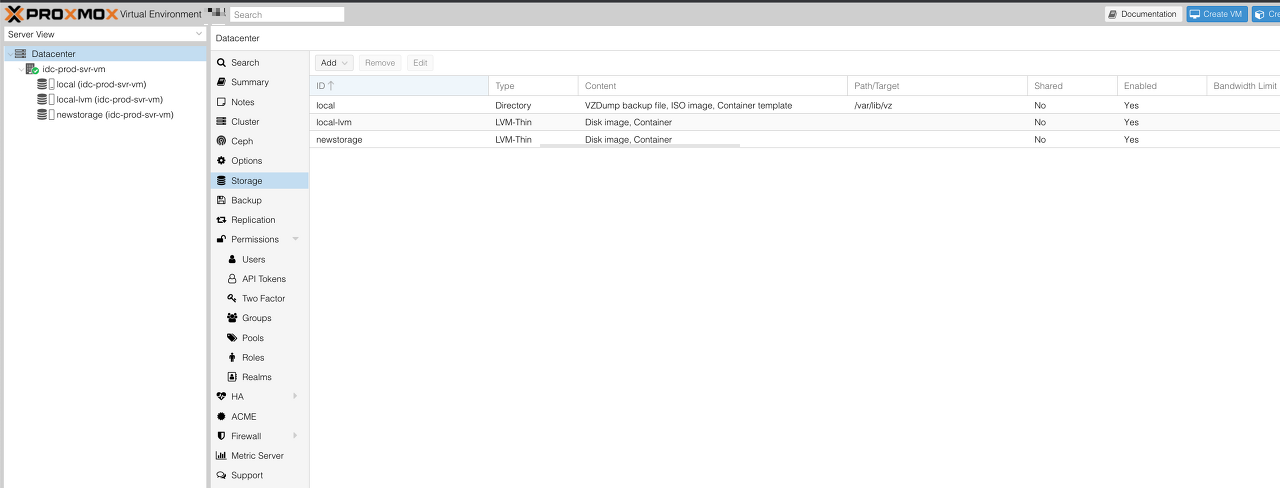The height and width of the screenshot is (488, 1280).
Task: Click the Search magnifier icon in side menu
Action: click(221, 62)
